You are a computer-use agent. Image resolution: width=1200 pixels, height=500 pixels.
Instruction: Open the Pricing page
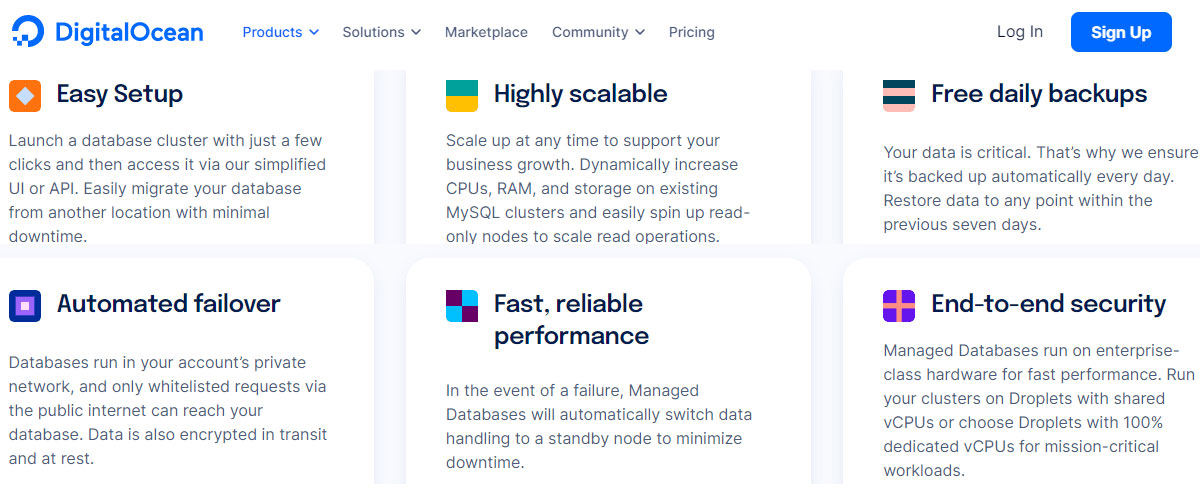coord(692,32)
